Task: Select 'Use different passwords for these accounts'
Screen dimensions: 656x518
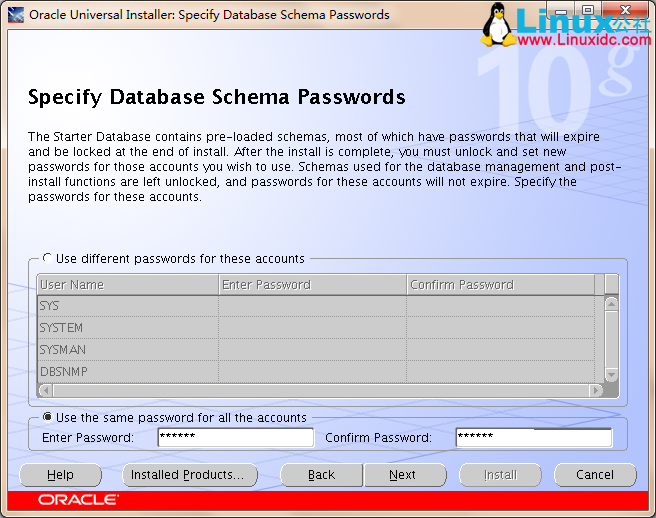Action: [48, 258]
